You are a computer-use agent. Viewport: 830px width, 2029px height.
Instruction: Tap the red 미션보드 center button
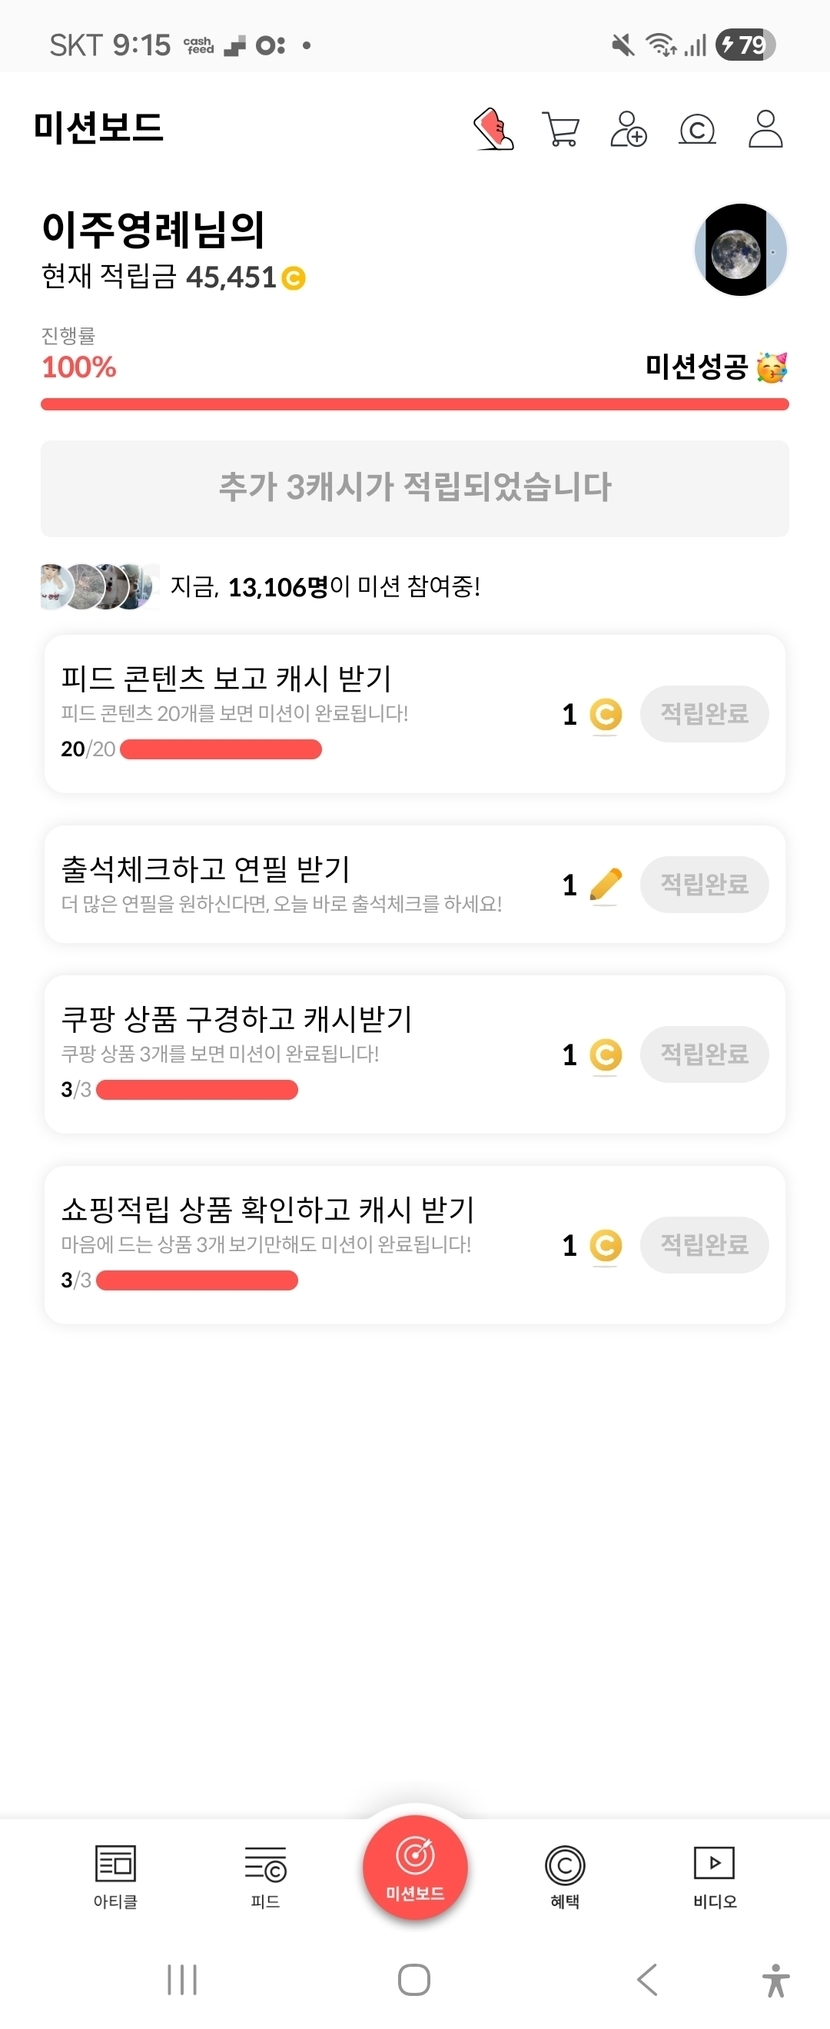(x=415, y=1868)
